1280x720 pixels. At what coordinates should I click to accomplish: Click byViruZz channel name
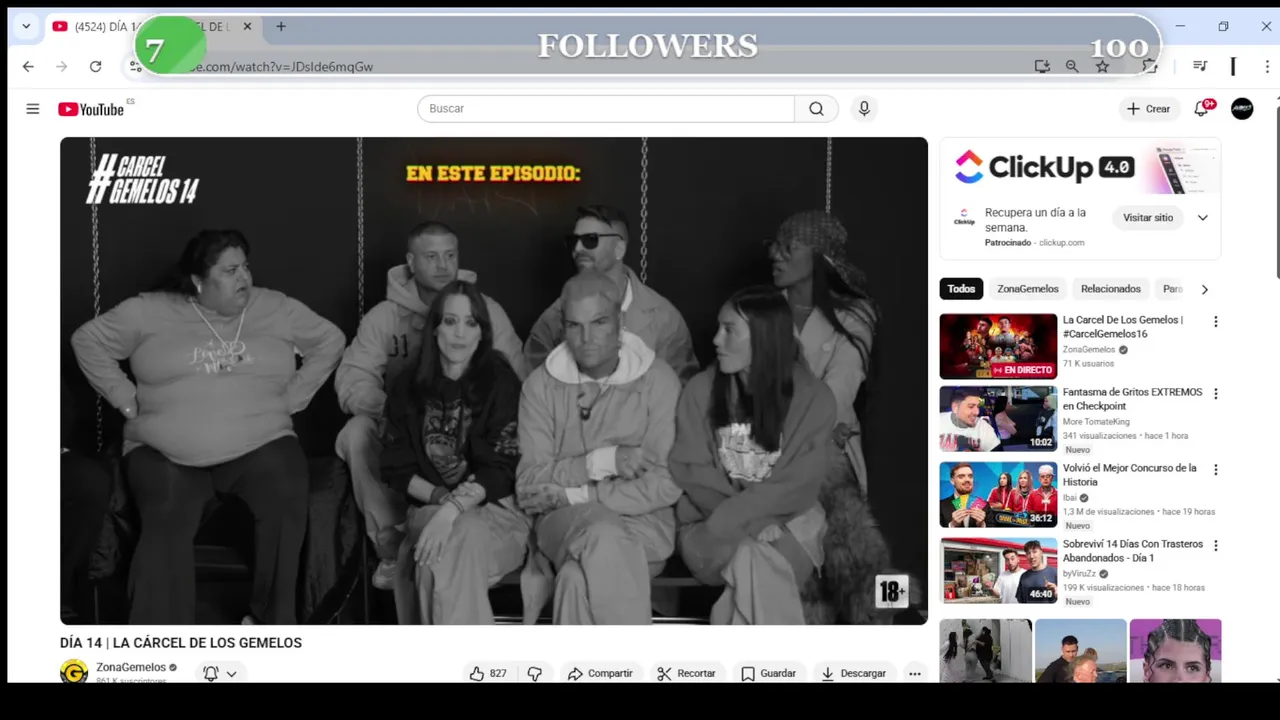[1079, 574]
